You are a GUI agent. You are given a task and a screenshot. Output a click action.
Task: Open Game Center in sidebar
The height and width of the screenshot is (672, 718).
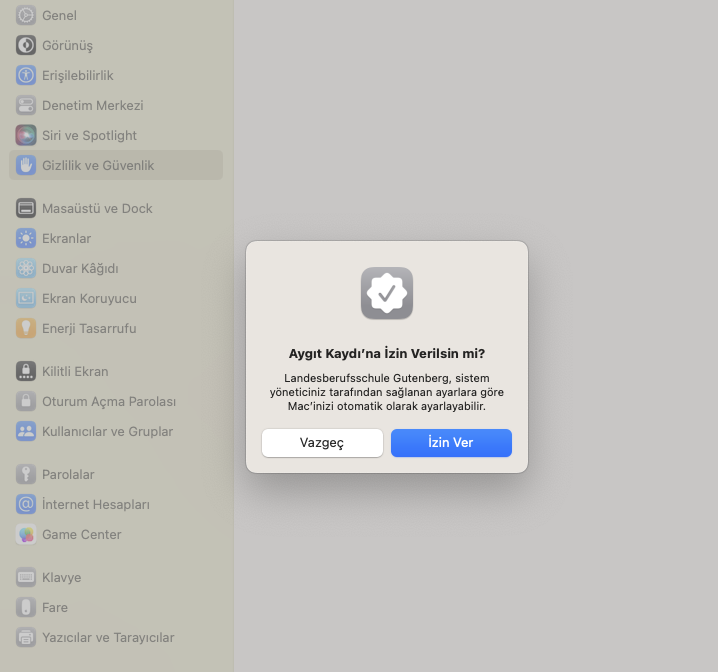click(81, 535)
